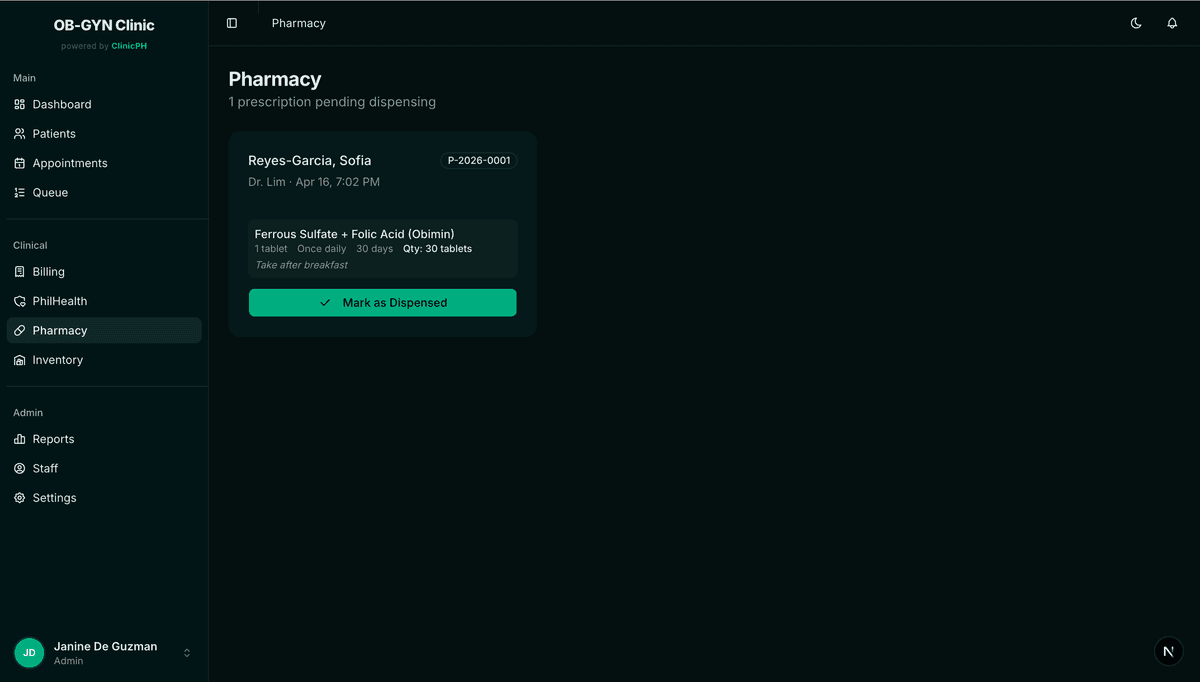Click the Dashboard grid icon in sidebar

point(20,104)
